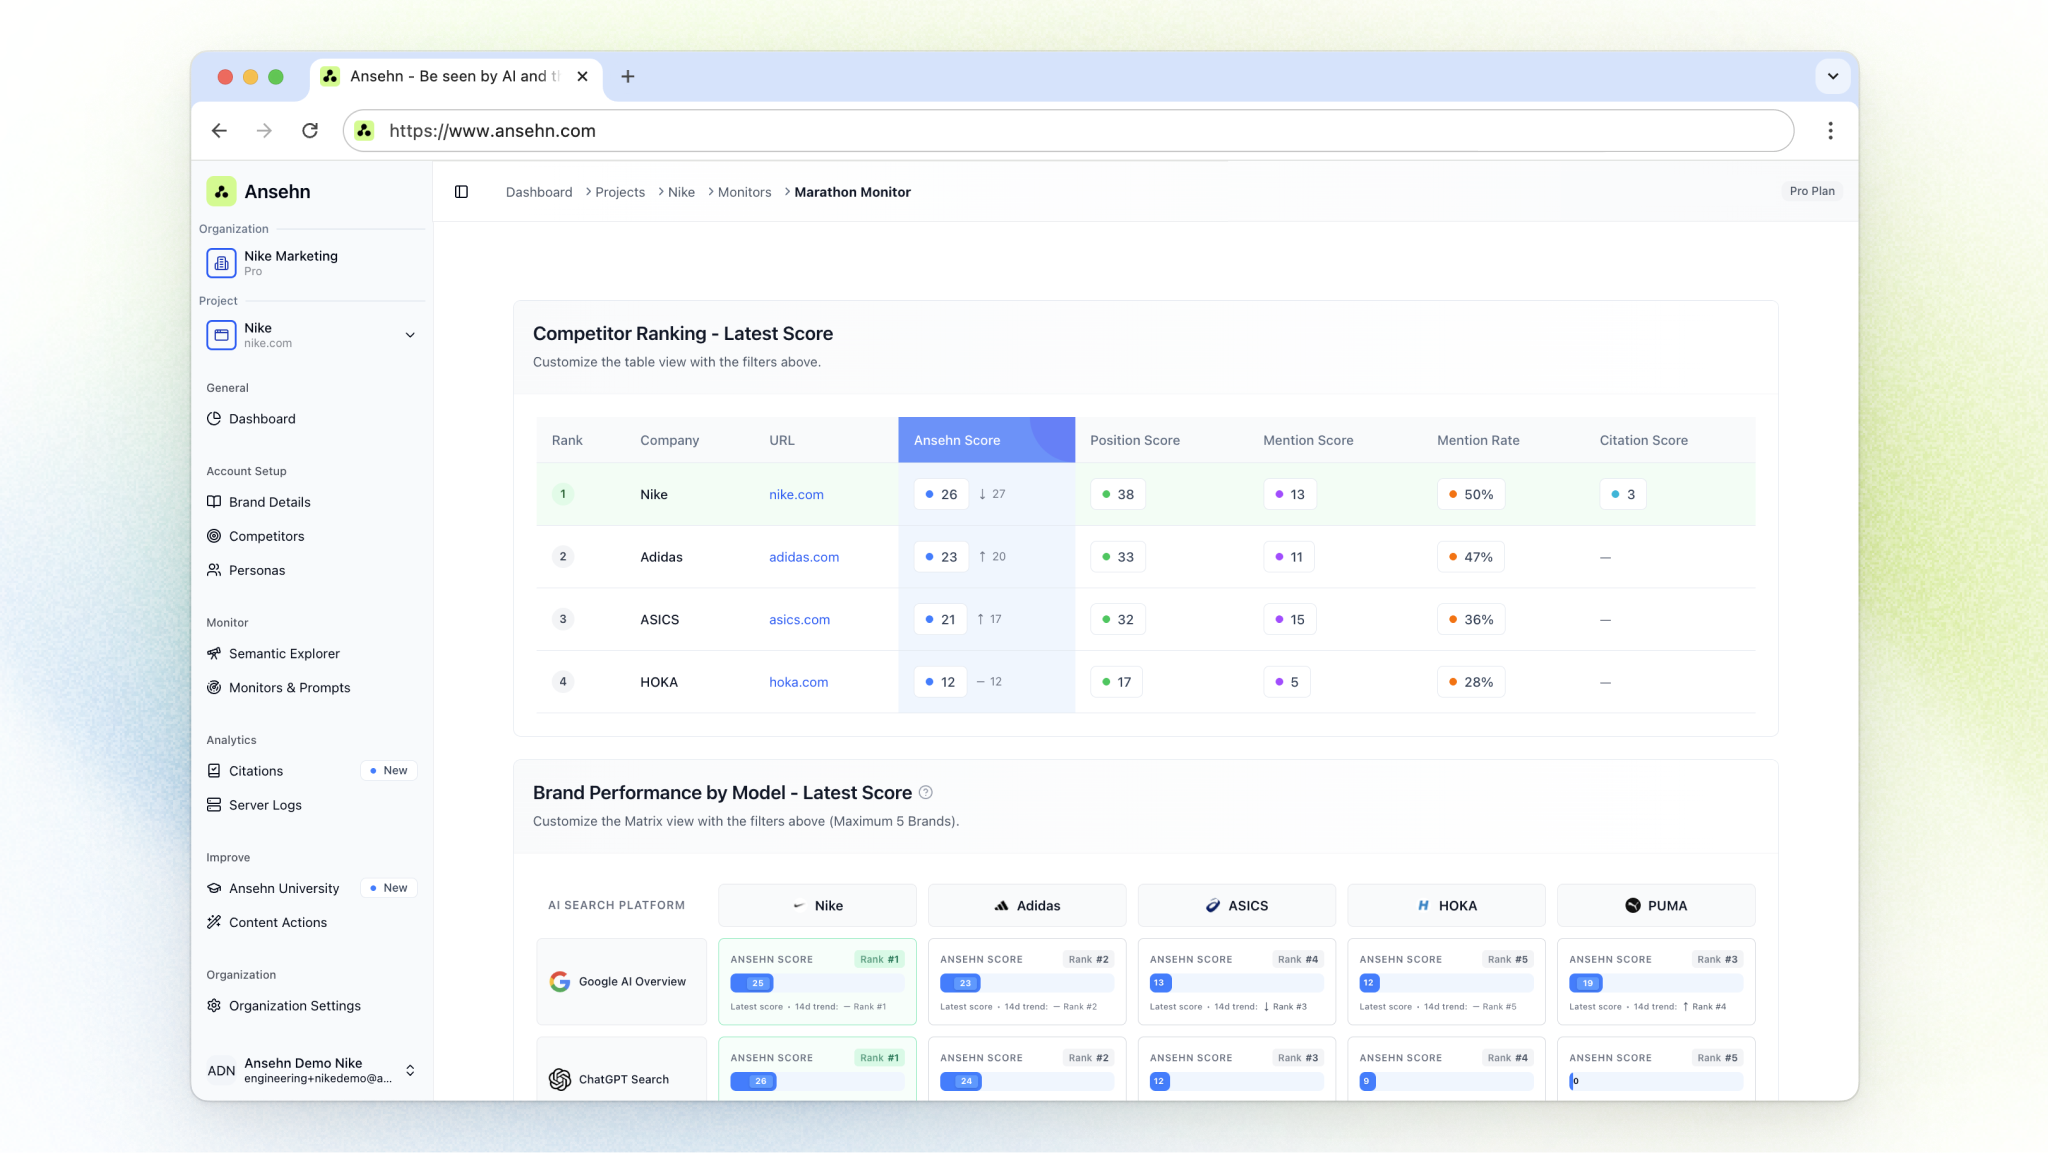The height and width of the screenshot is (1153, 2048).
Task: Open the browser tab list chevron
Action: [x=1832, y=76]
